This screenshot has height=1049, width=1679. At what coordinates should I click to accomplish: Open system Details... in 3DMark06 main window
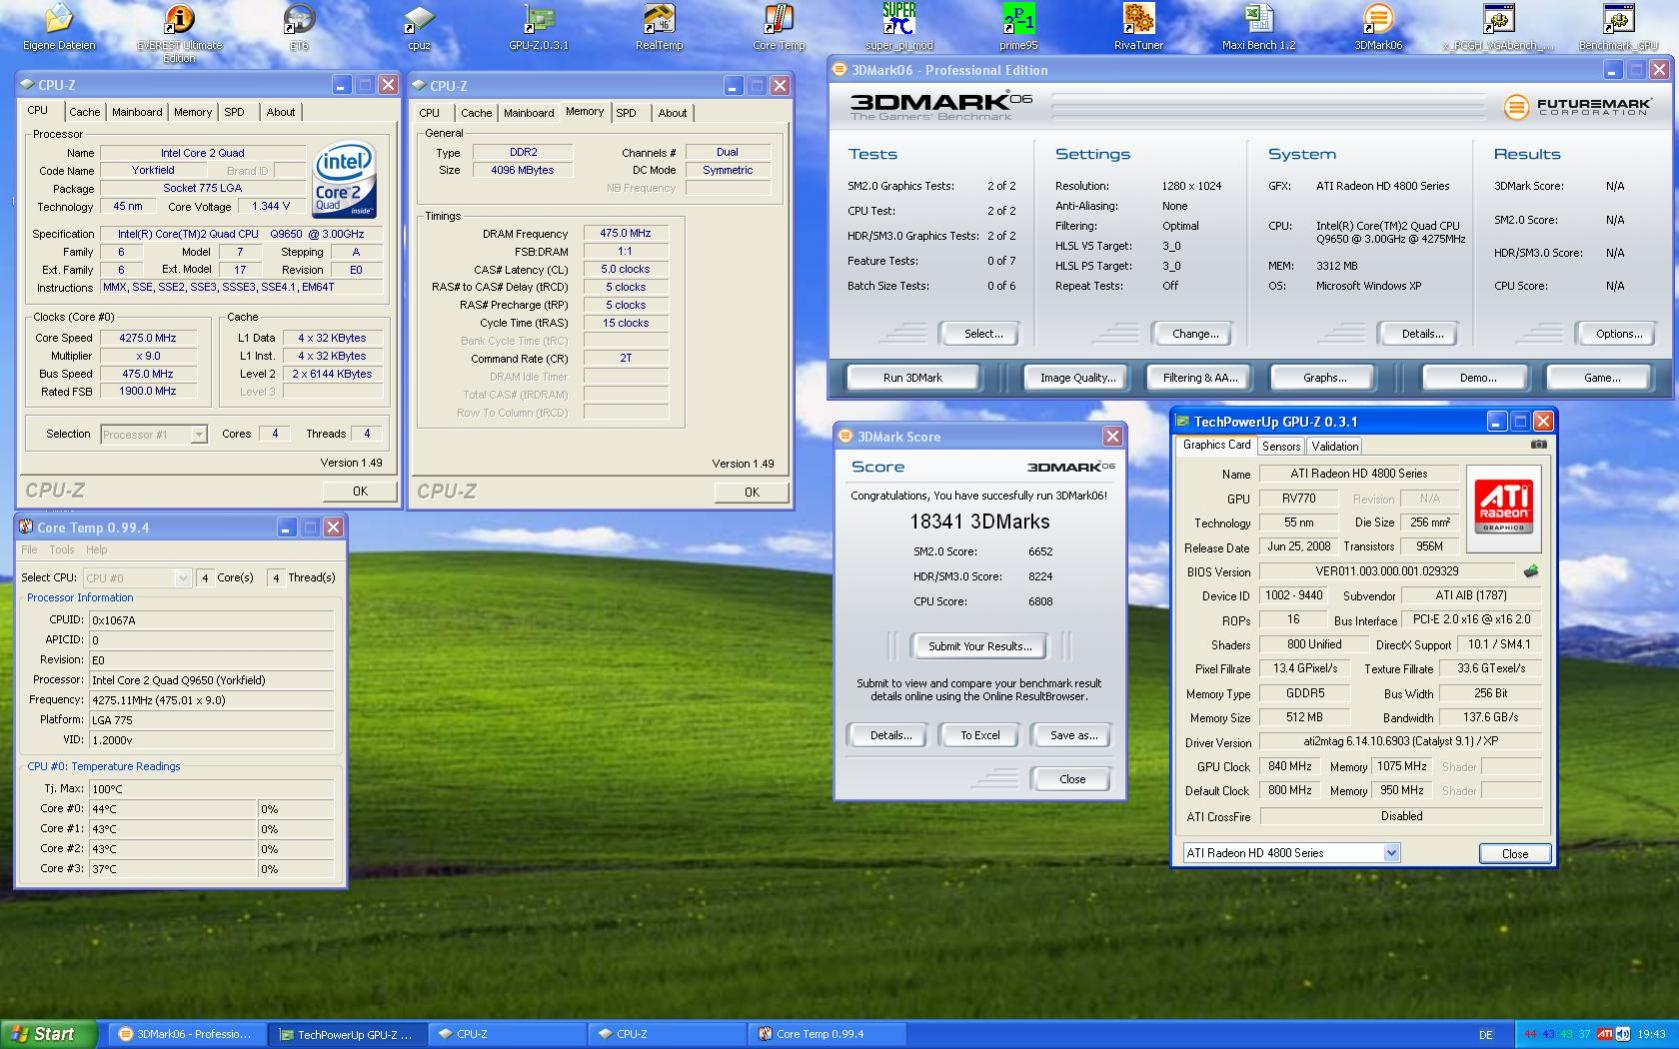pos(1421,334)
